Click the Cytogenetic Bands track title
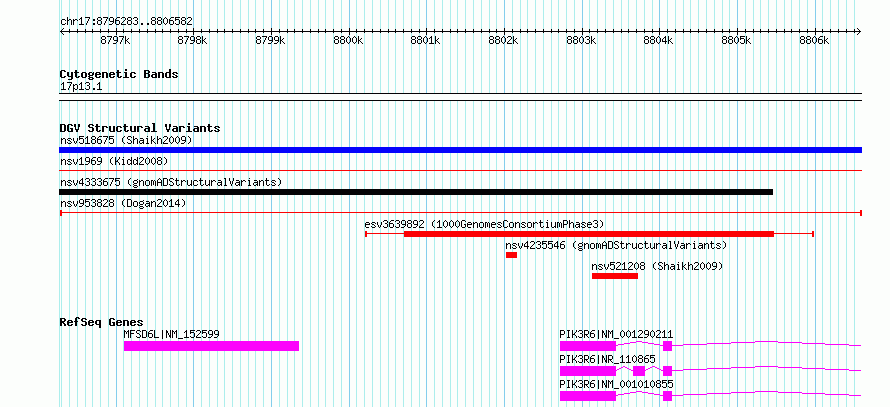 (x=119, y=74)
